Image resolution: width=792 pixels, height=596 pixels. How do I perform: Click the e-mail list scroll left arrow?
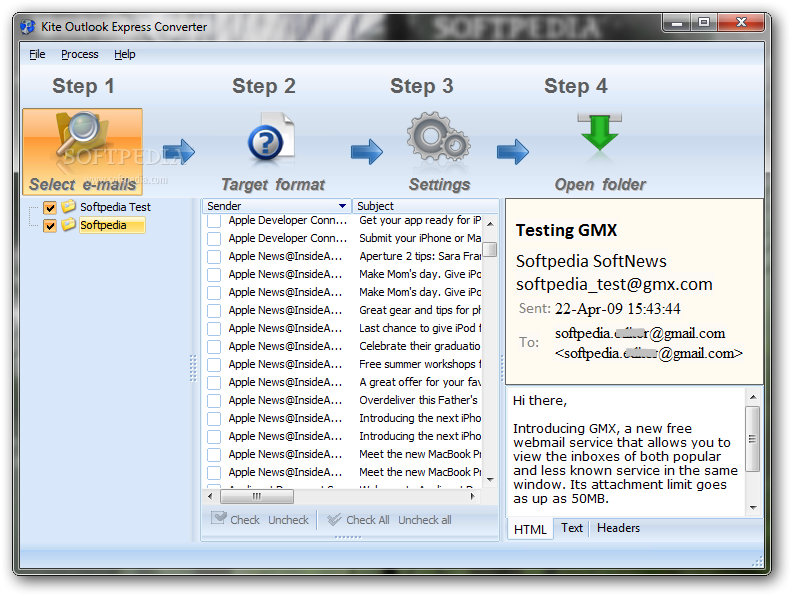pos(211,496)
